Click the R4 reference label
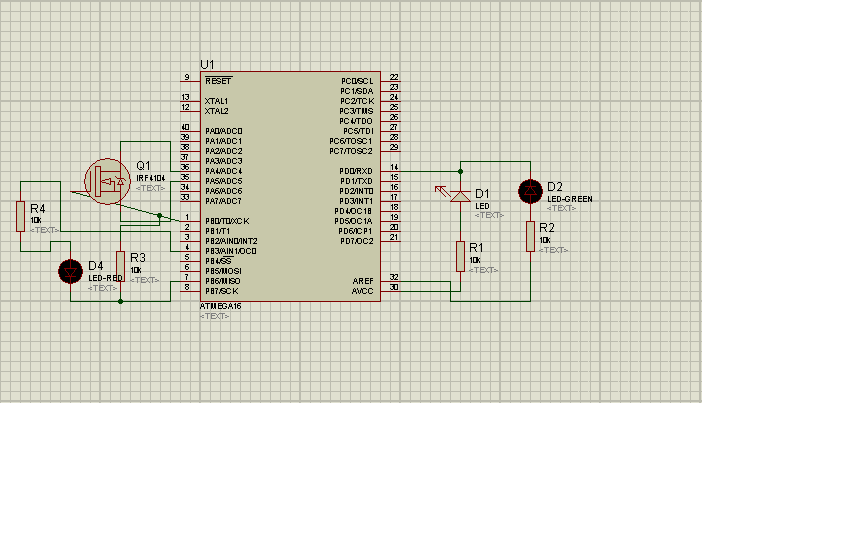This screenshot has width=864, height=540. point(37,208)
